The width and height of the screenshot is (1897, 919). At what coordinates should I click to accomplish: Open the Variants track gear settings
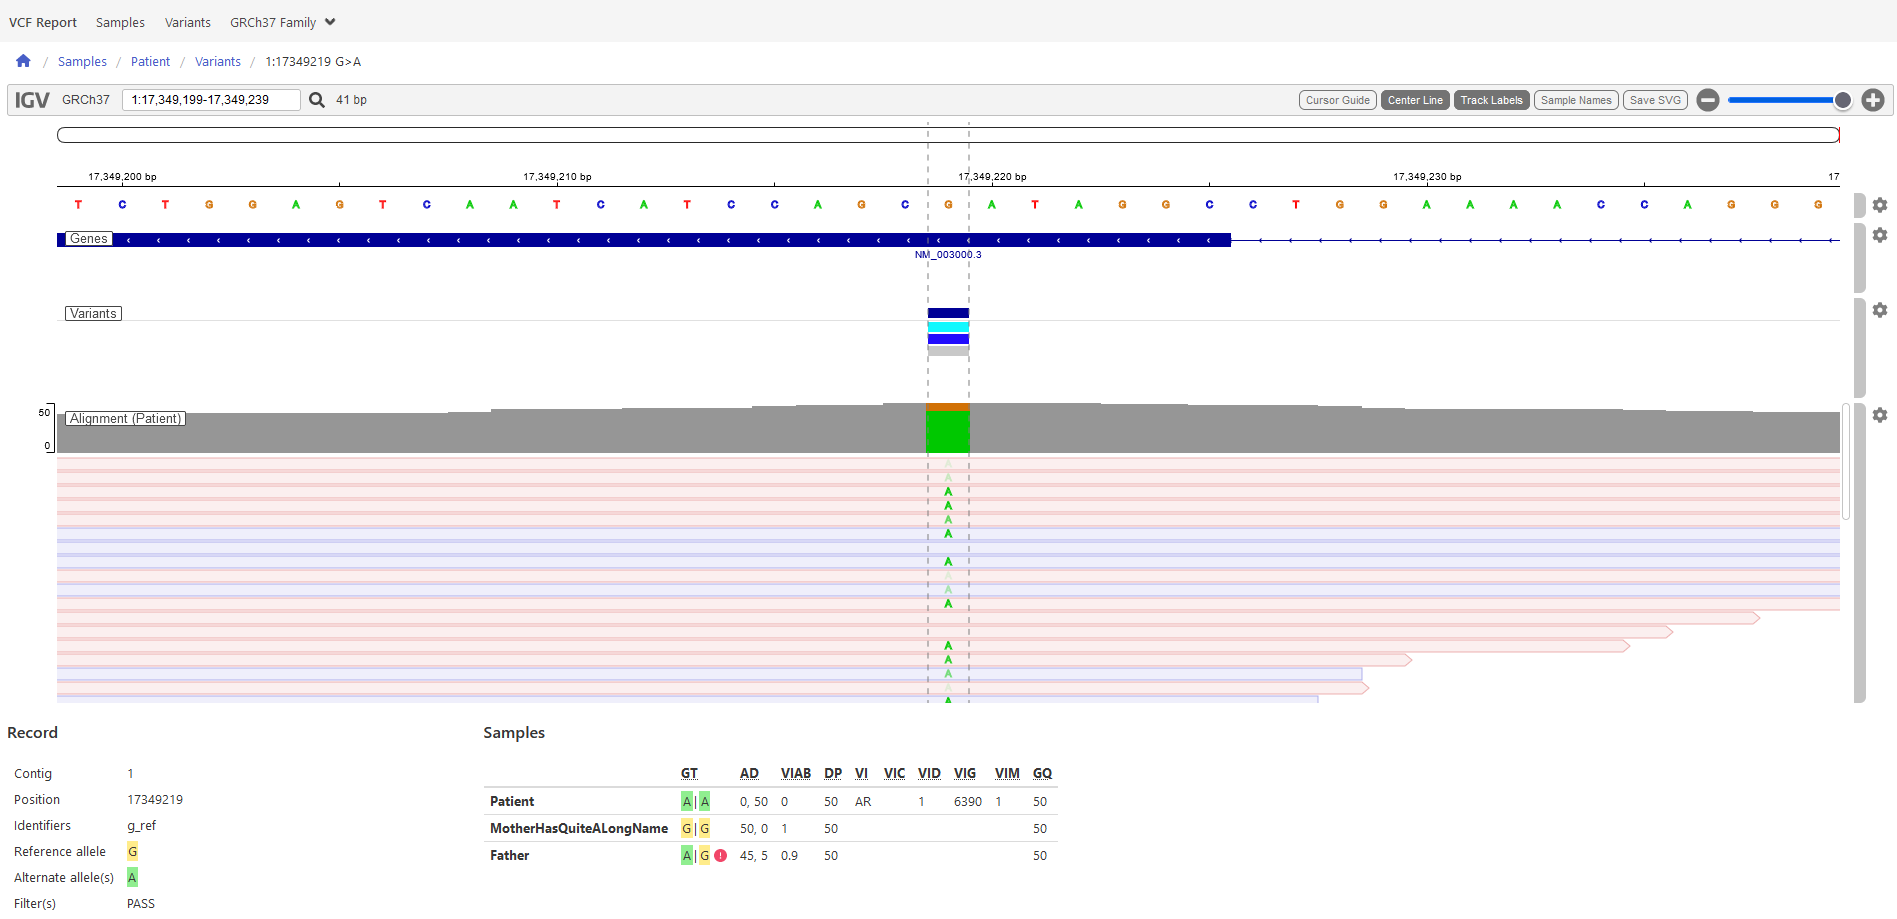(x=1880, y=310)
